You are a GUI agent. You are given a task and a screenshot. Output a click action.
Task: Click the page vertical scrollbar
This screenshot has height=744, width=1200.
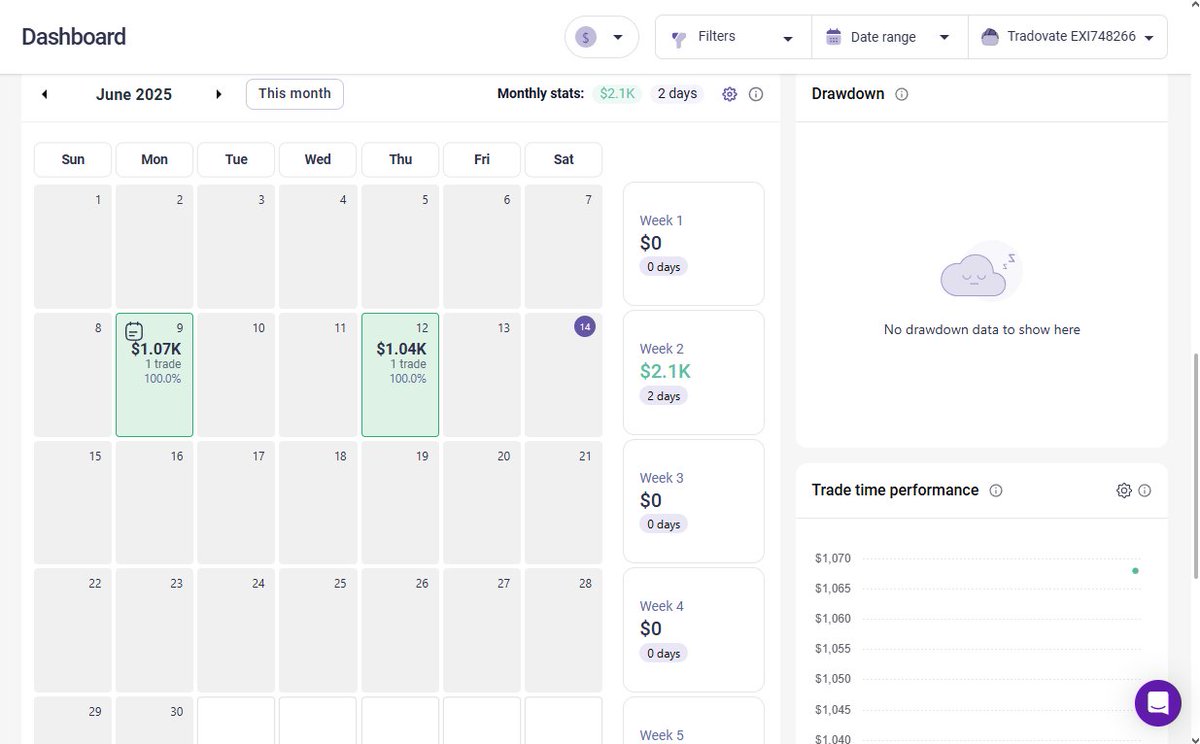[1195, 465]
